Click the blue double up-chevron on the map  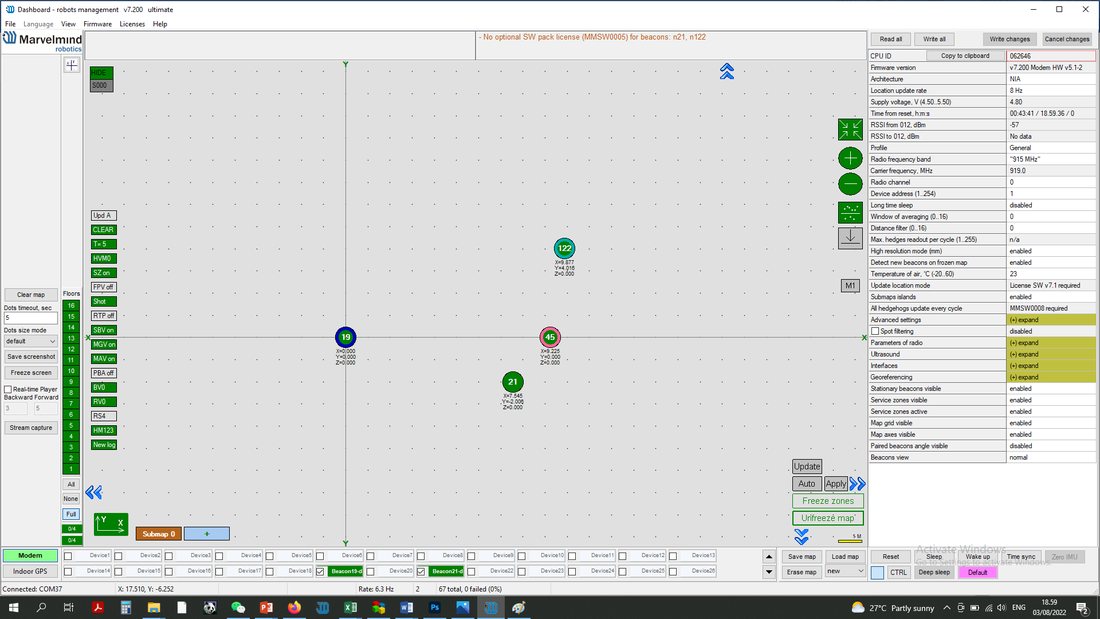tap(727, 71)
